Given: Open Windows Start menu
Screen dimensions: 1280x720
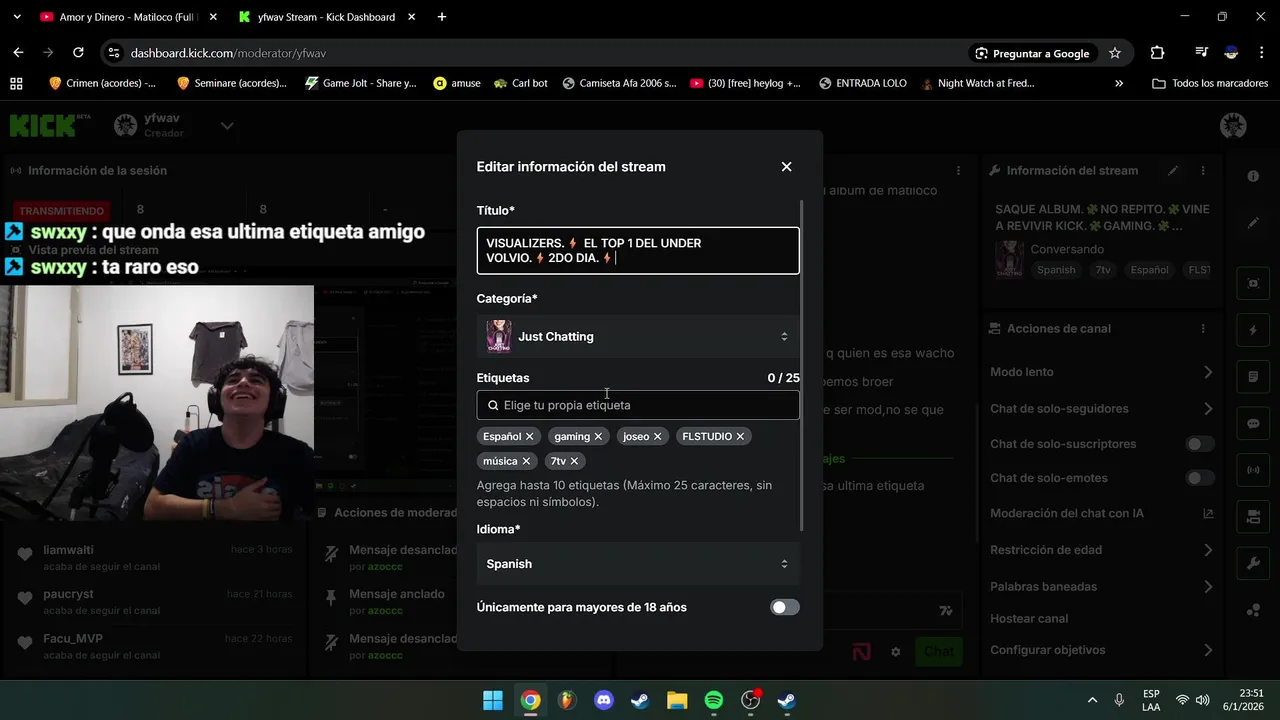Looking at the screenshot, I should (493, 700).
